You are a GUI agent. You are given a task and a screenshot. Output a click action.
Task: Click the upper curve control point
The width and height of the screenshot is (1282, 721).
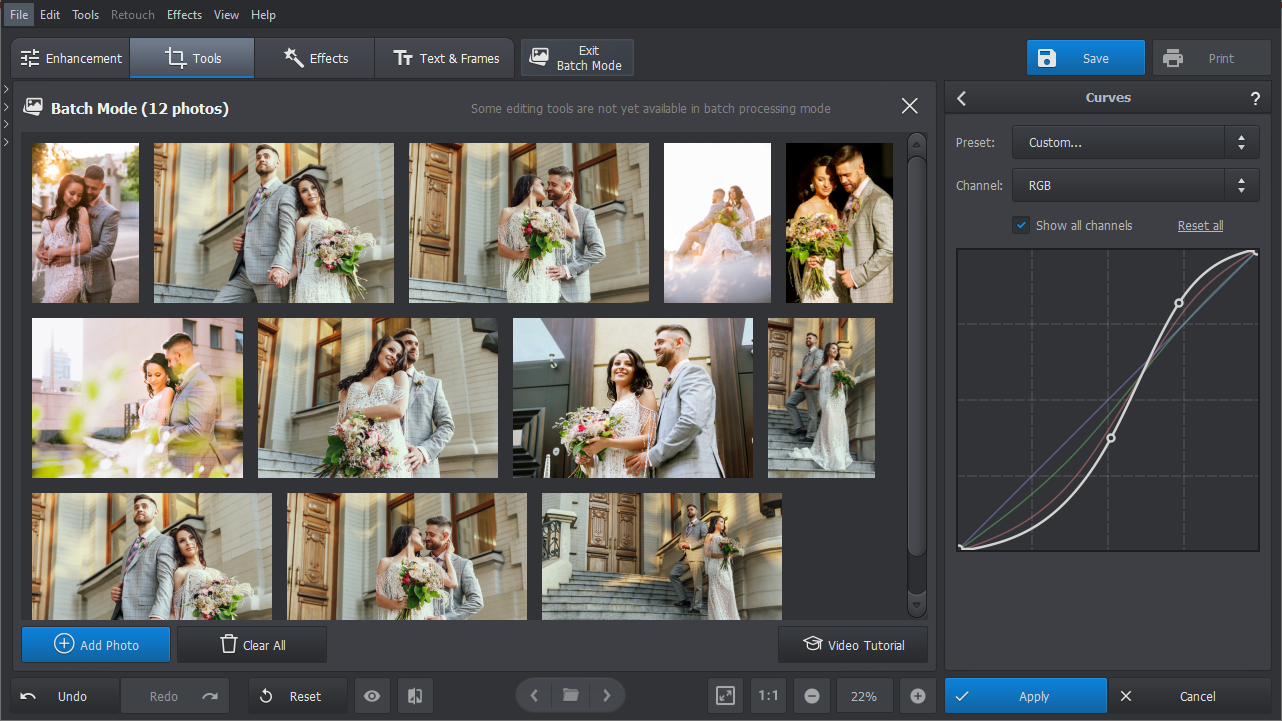point(1179,302)
